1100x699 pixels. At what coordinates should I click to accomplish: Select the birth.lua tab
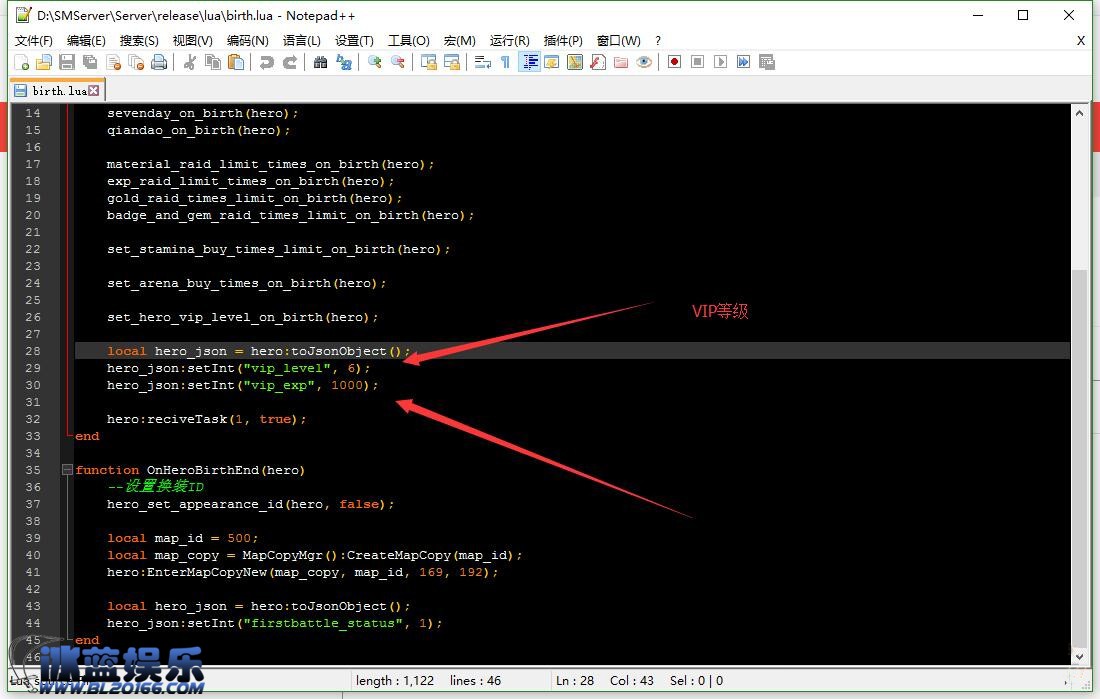[58, 91]
